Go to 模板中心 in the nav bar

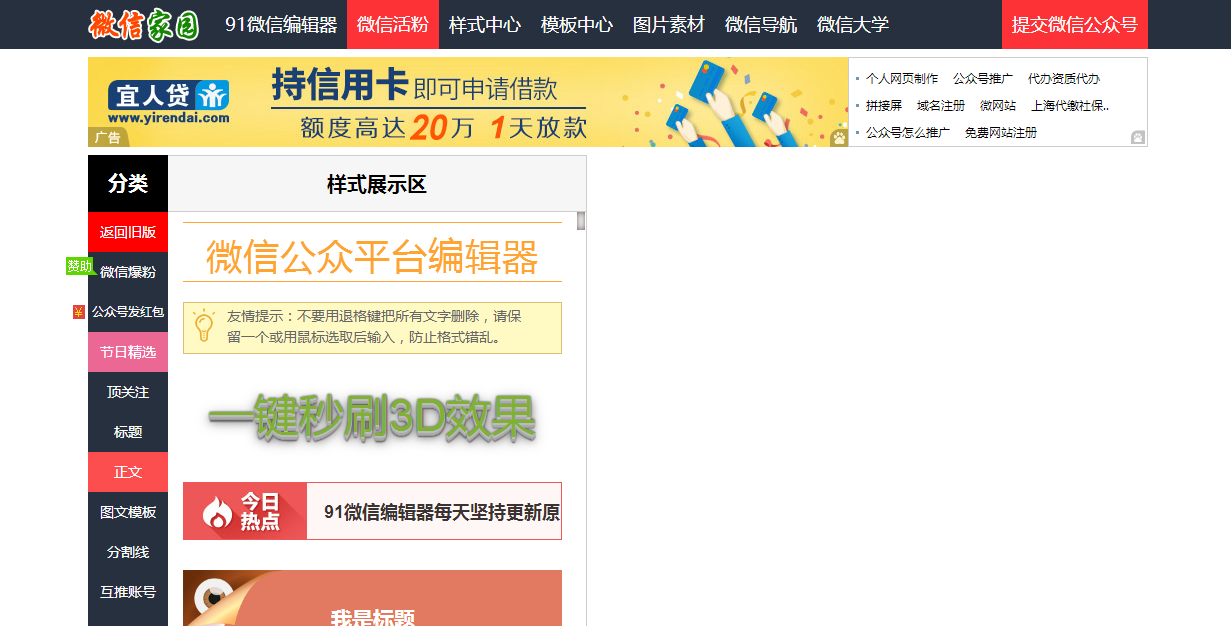577,25
